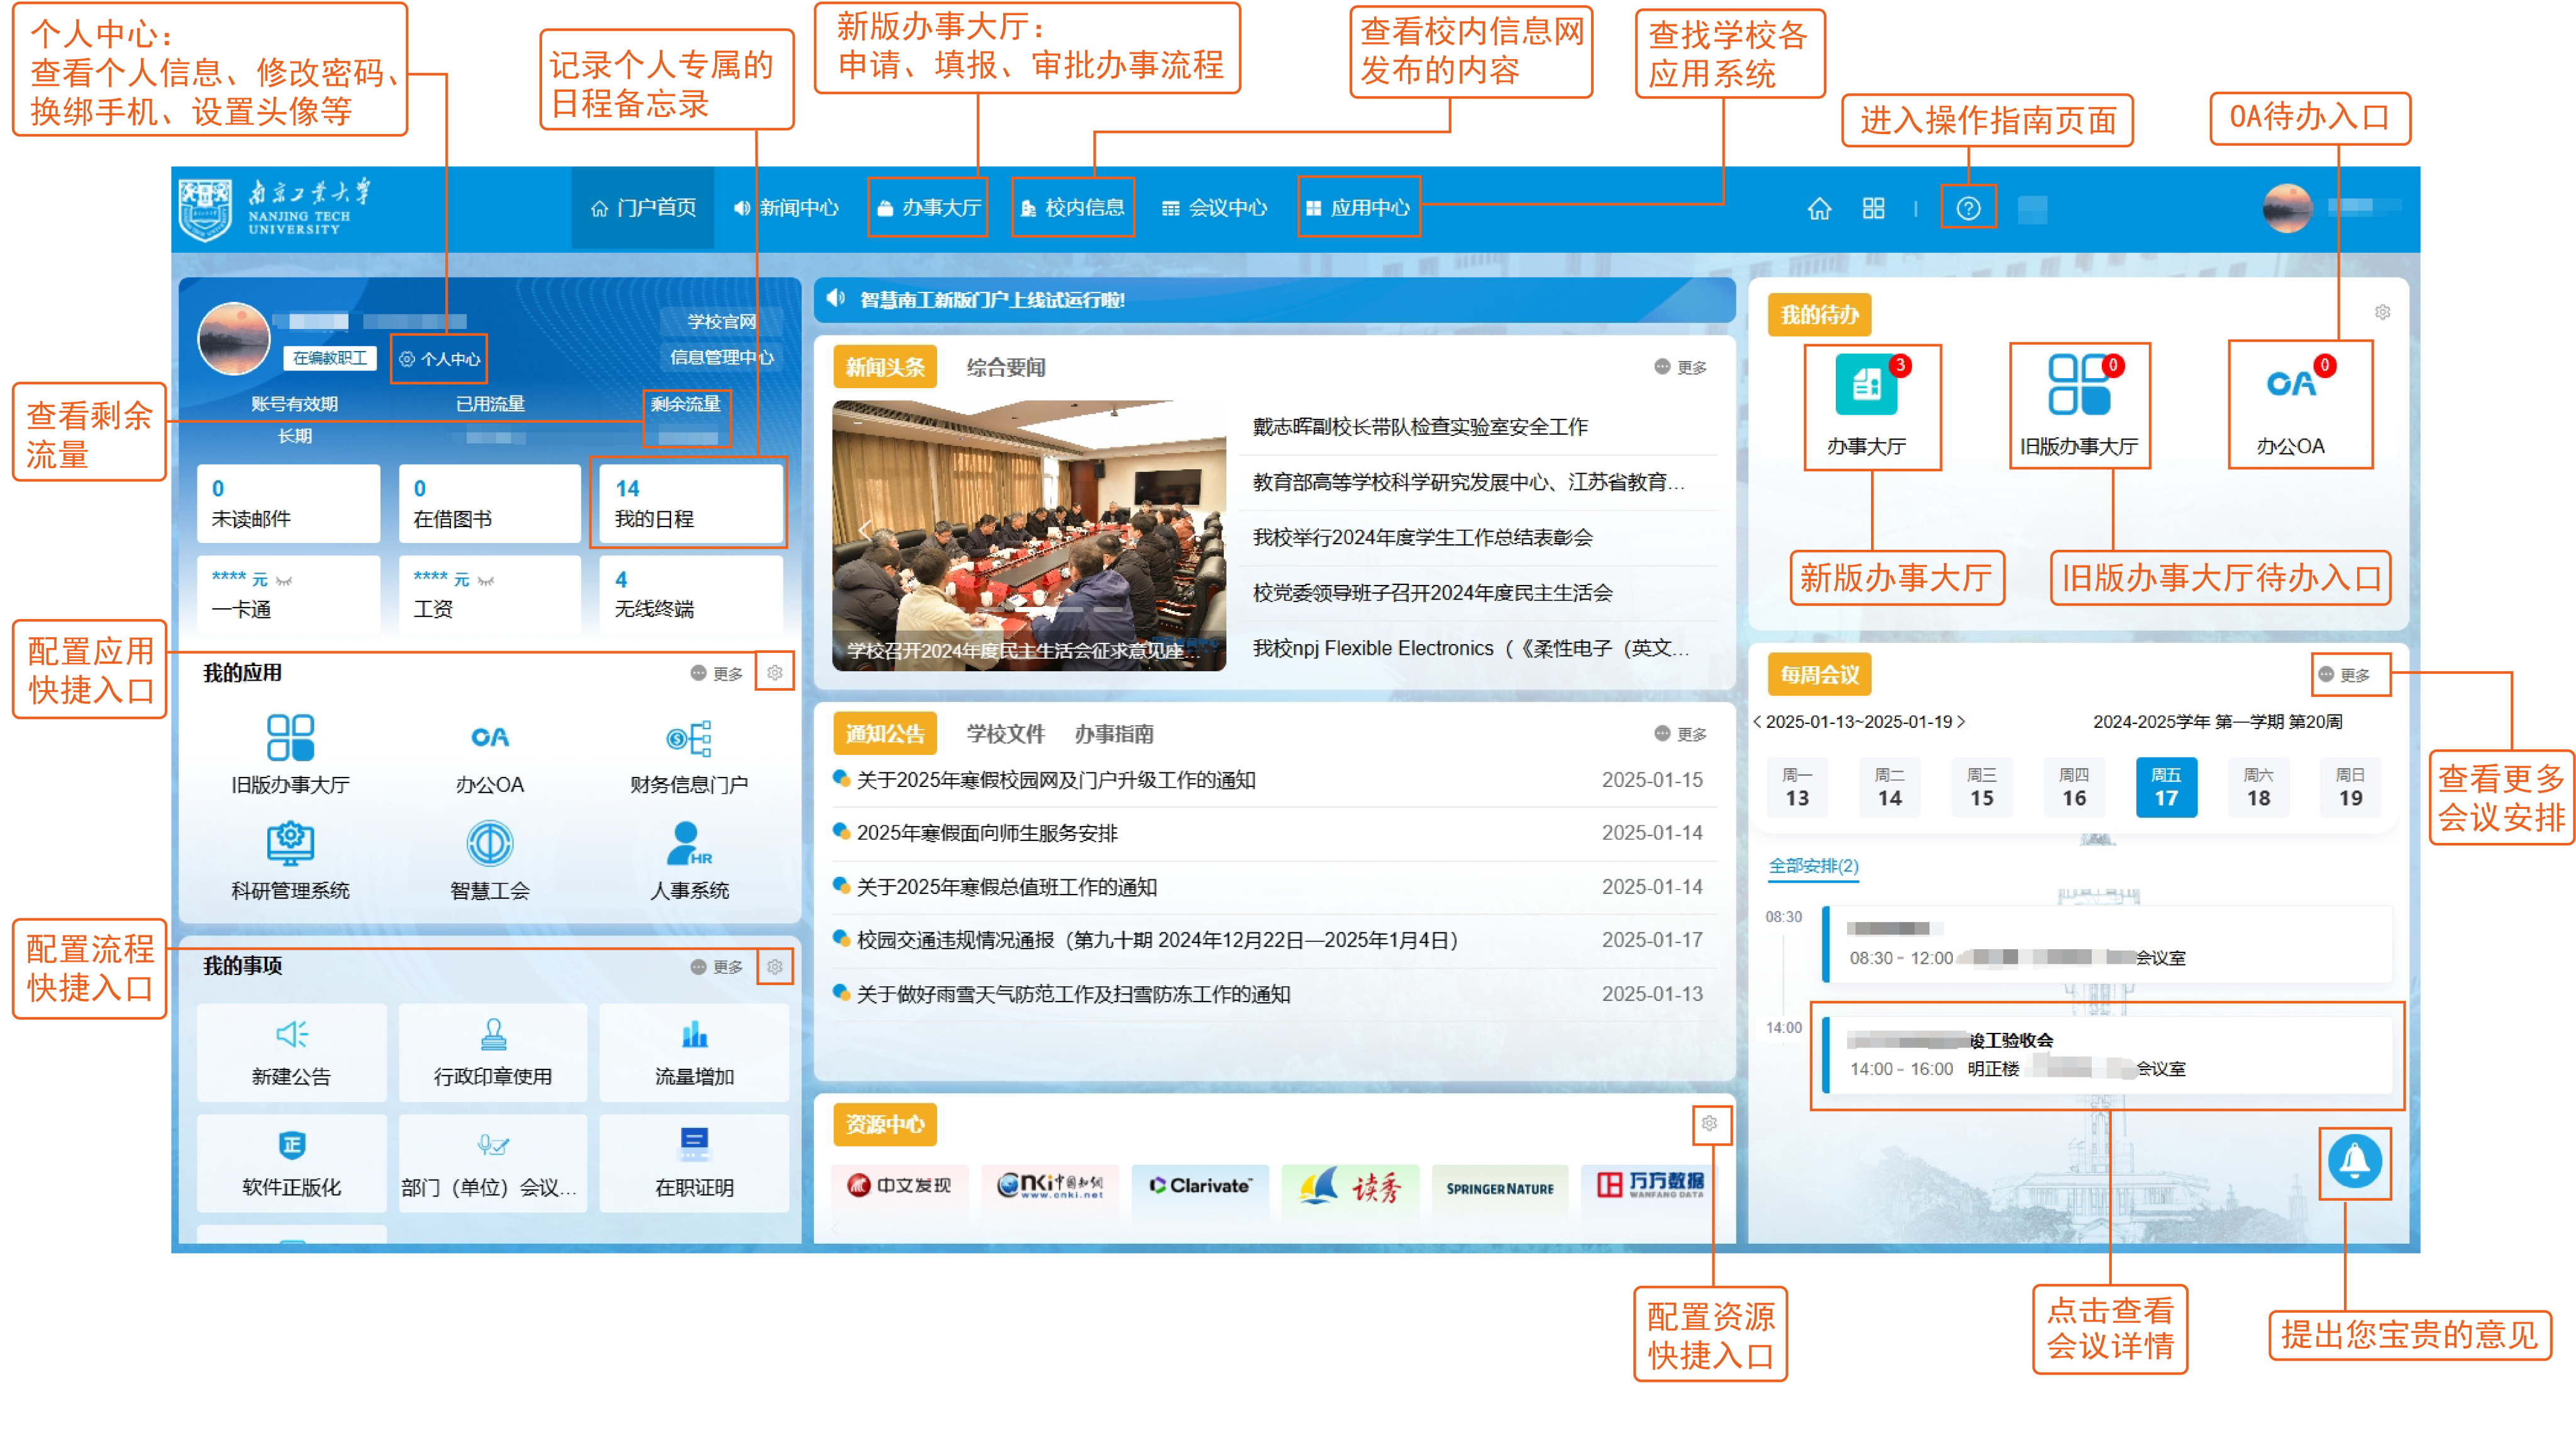
Task: Click 更多 in 通知公告 panel
Action: click(x=1680, y=734)
